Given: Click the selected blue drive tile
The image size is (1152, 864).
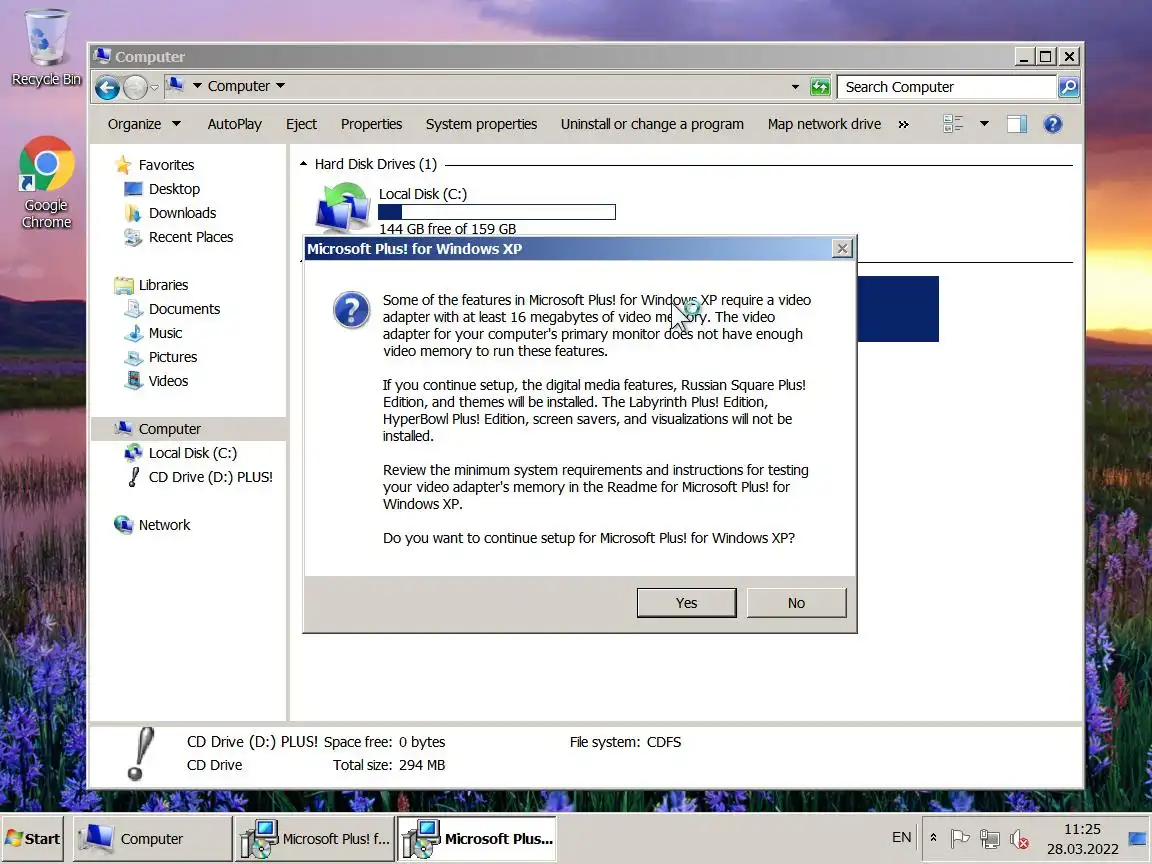Looking at the screenshot, I should [898, 309].
